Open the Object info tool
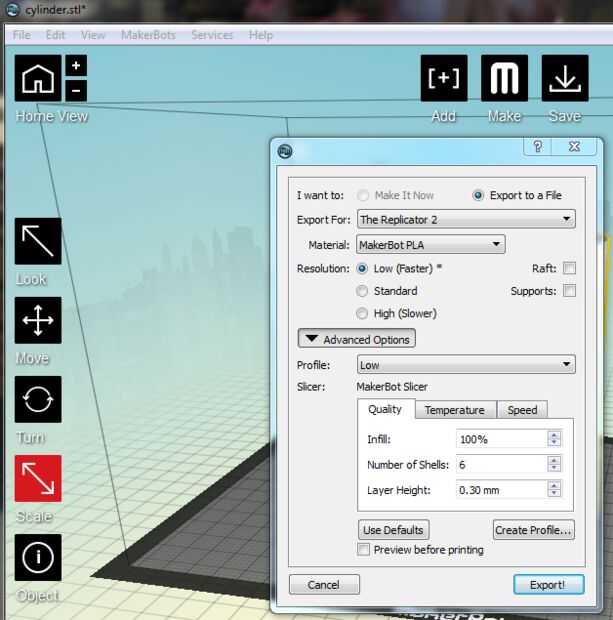The height and width of the screenshot is (620, 613). (x=38, y=558)
